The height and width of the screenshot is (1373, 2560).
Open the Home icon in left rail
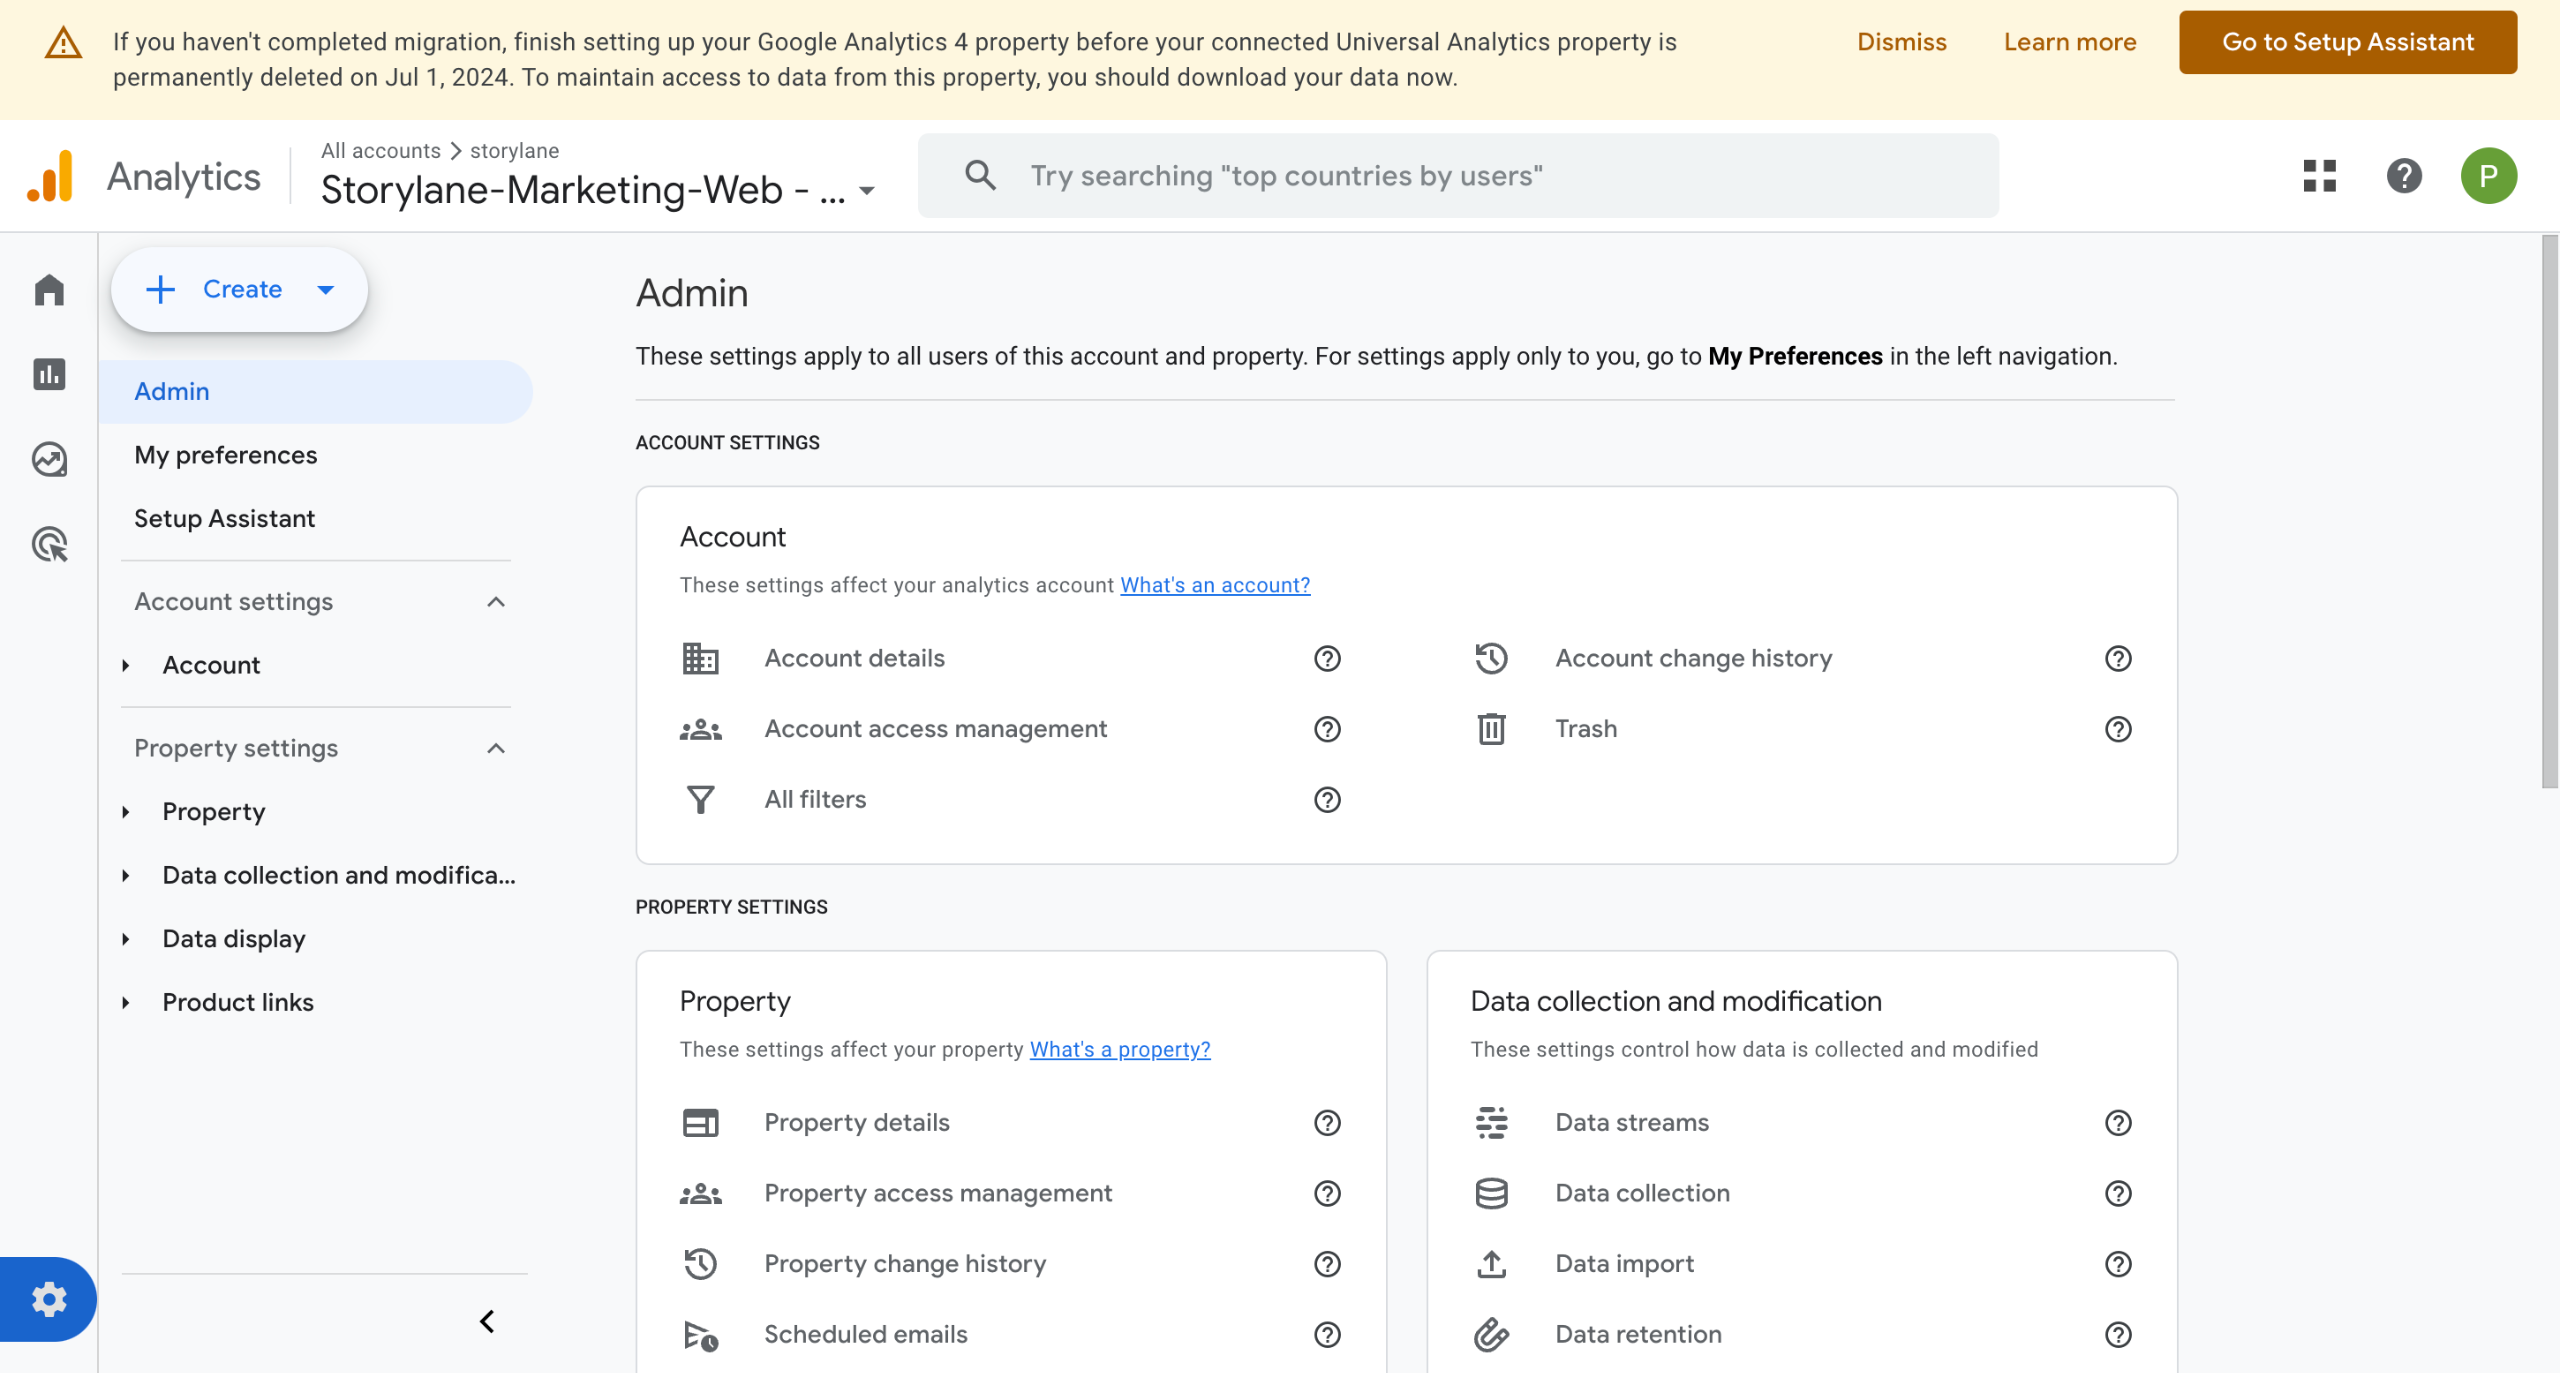click(x=49, y=290)
